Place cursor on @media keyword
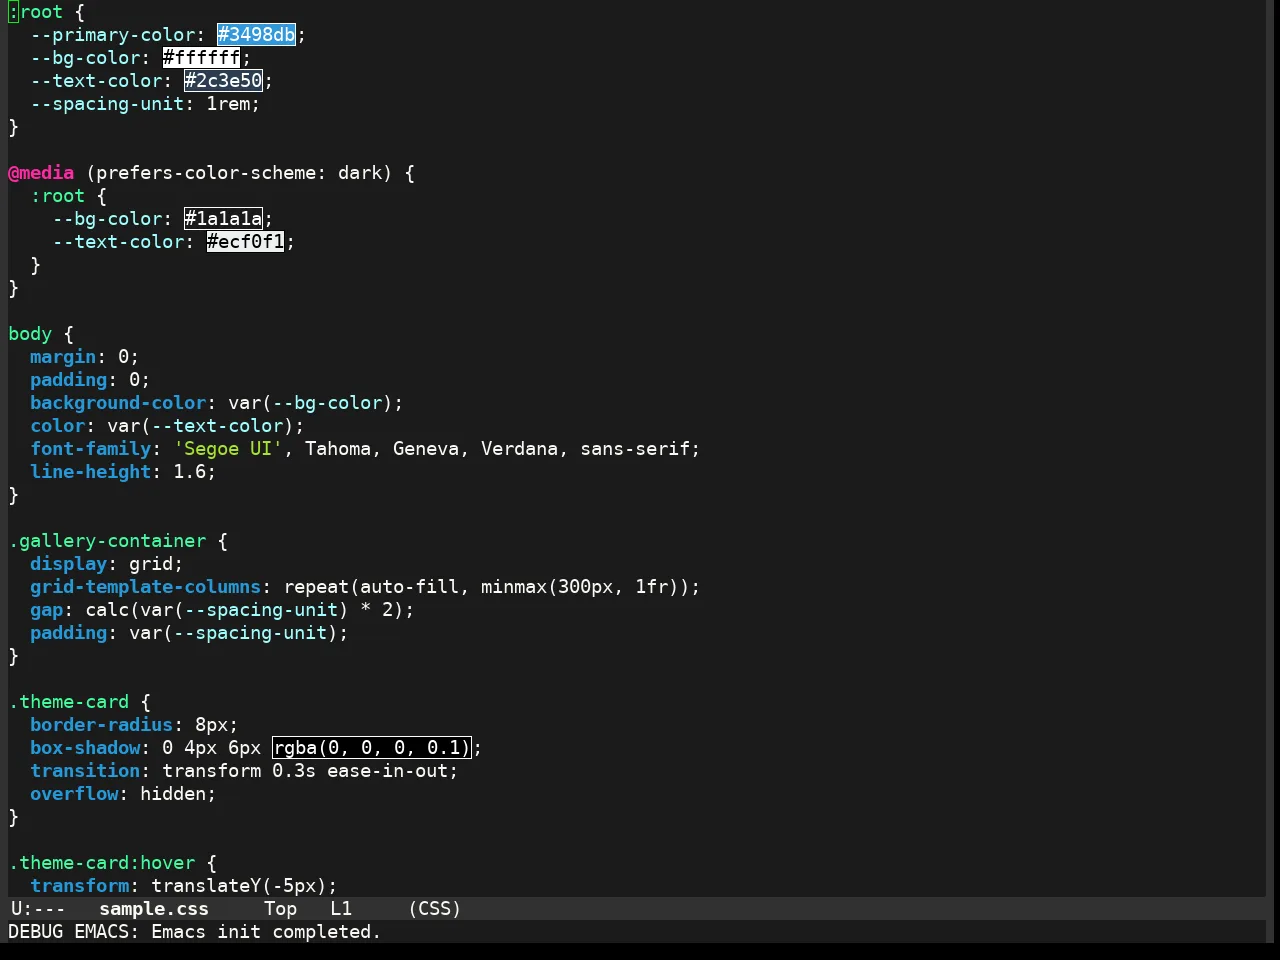1280x960 pixels. (41, 173)
